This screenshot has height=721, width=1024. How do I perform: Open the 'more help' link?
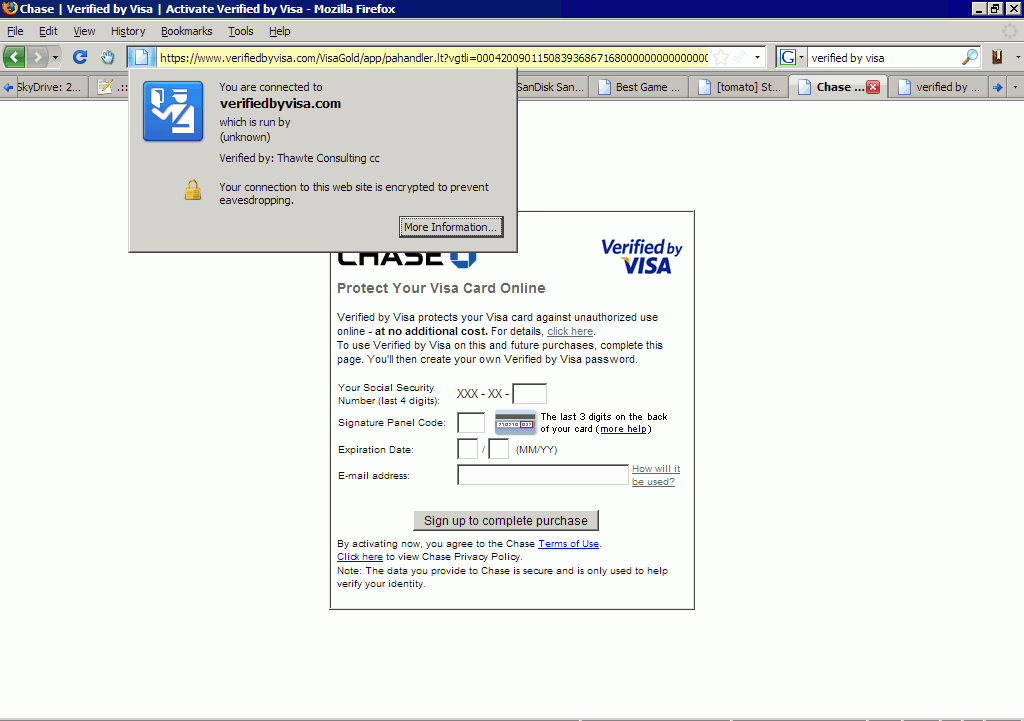623,429
